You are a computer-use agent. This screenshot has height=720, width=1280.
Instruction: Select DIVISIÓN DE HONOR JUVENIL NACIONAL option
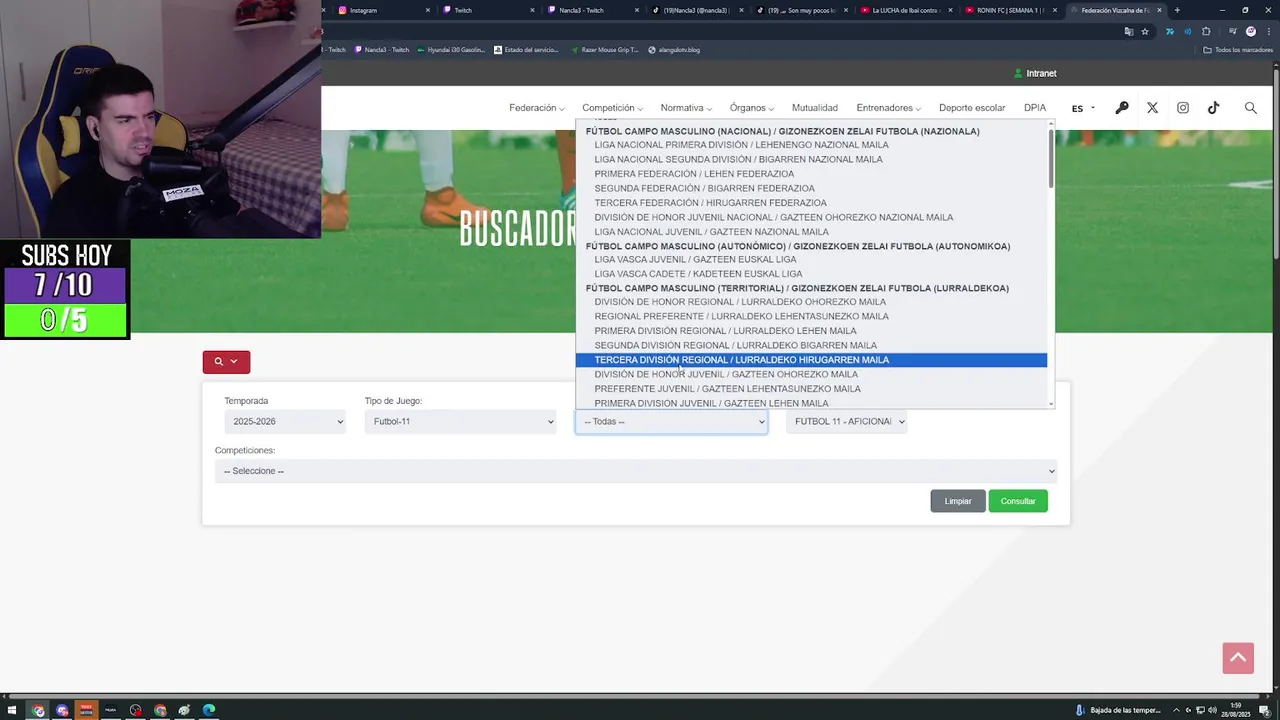coord(811,217)
